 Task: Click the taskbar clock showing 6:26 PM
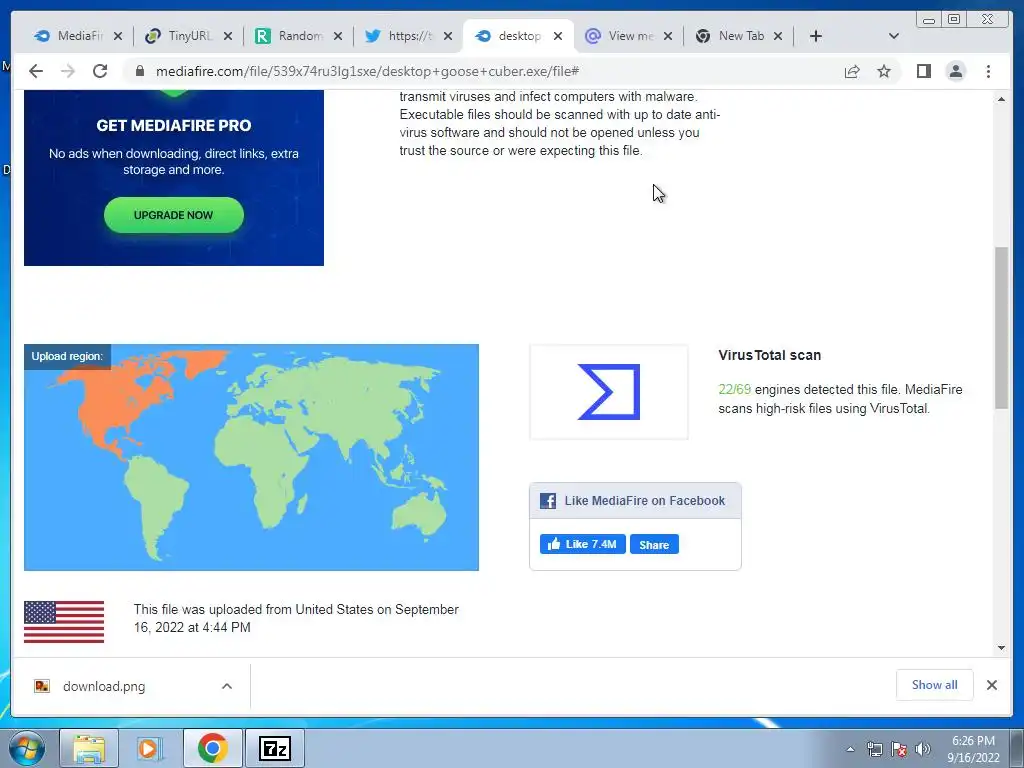[973, 749]
